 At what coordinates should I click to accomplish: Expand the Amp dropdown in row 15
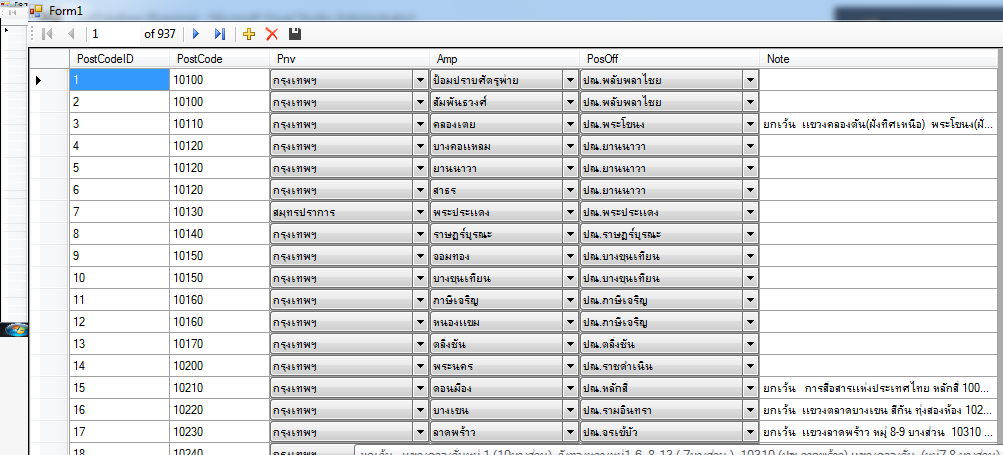571,388
